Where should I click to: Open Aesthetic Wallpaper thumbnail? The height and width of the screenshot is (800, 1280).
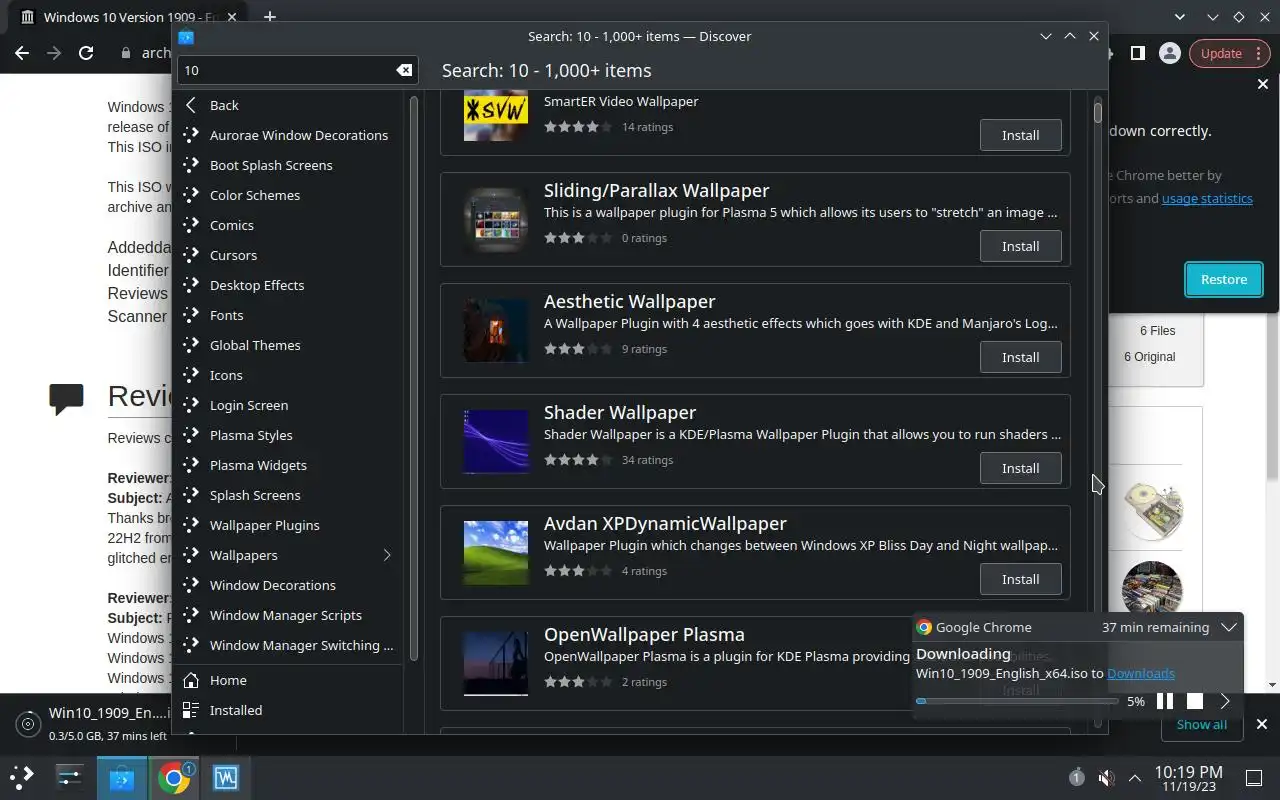[495, 330]
